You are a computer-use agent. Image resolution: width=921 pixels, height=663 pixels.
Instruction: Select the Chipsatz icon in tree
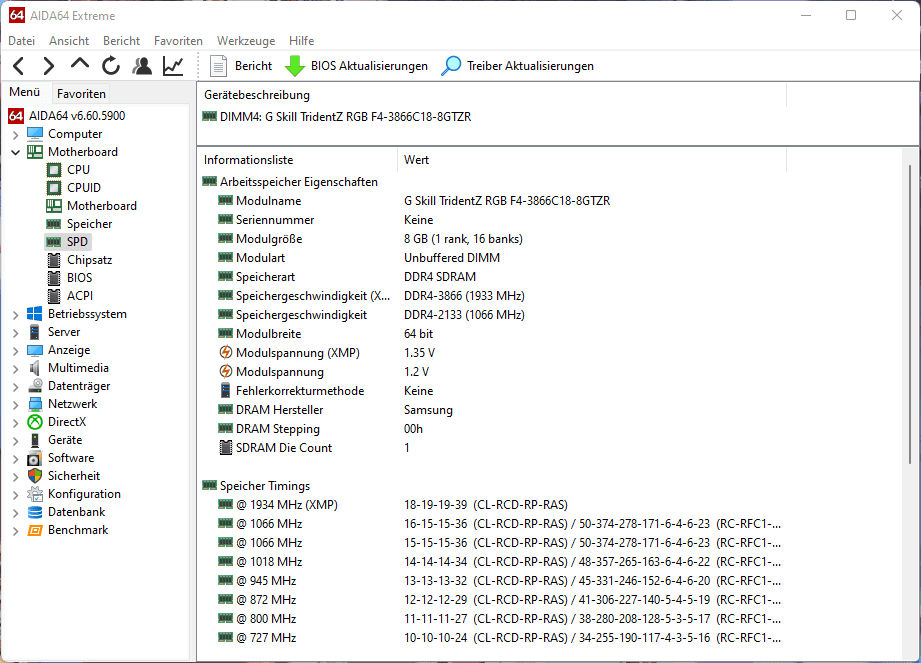pyautogui.click(x=53, y=260)
